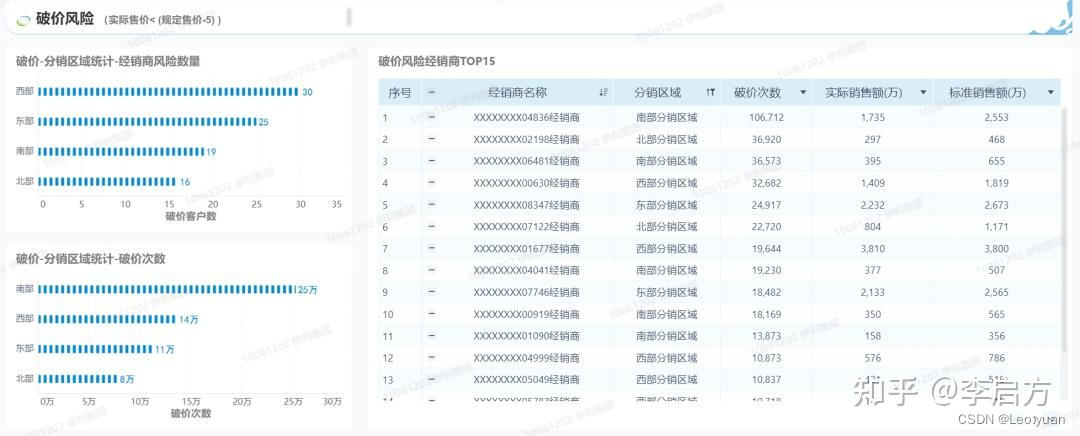This screenshot has height=436, width=1080.
Task: Open the 破价次数 column dropdown arrow
Action: [803, 93]
